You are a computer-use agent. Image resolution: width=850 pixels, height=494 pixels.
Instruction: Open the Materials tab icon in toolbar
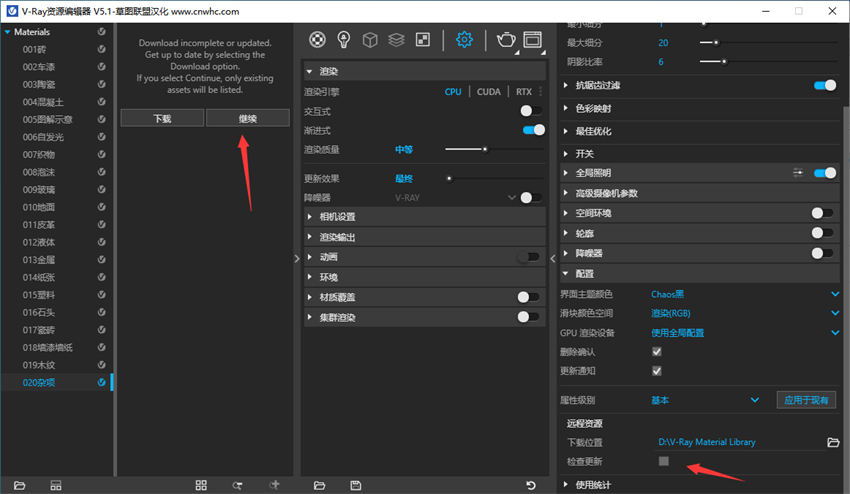[317, 40]
